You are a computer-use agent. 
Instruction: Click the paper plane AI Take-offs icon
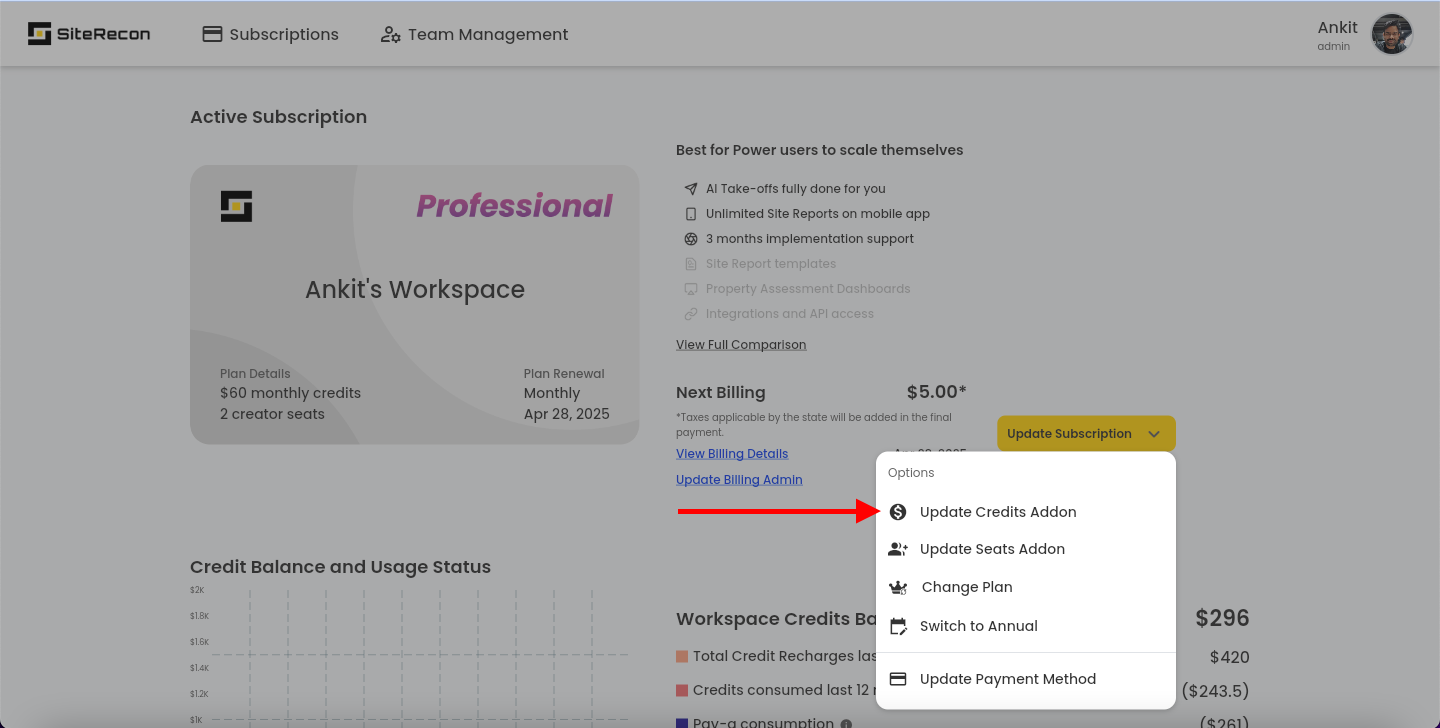point(690,189)
